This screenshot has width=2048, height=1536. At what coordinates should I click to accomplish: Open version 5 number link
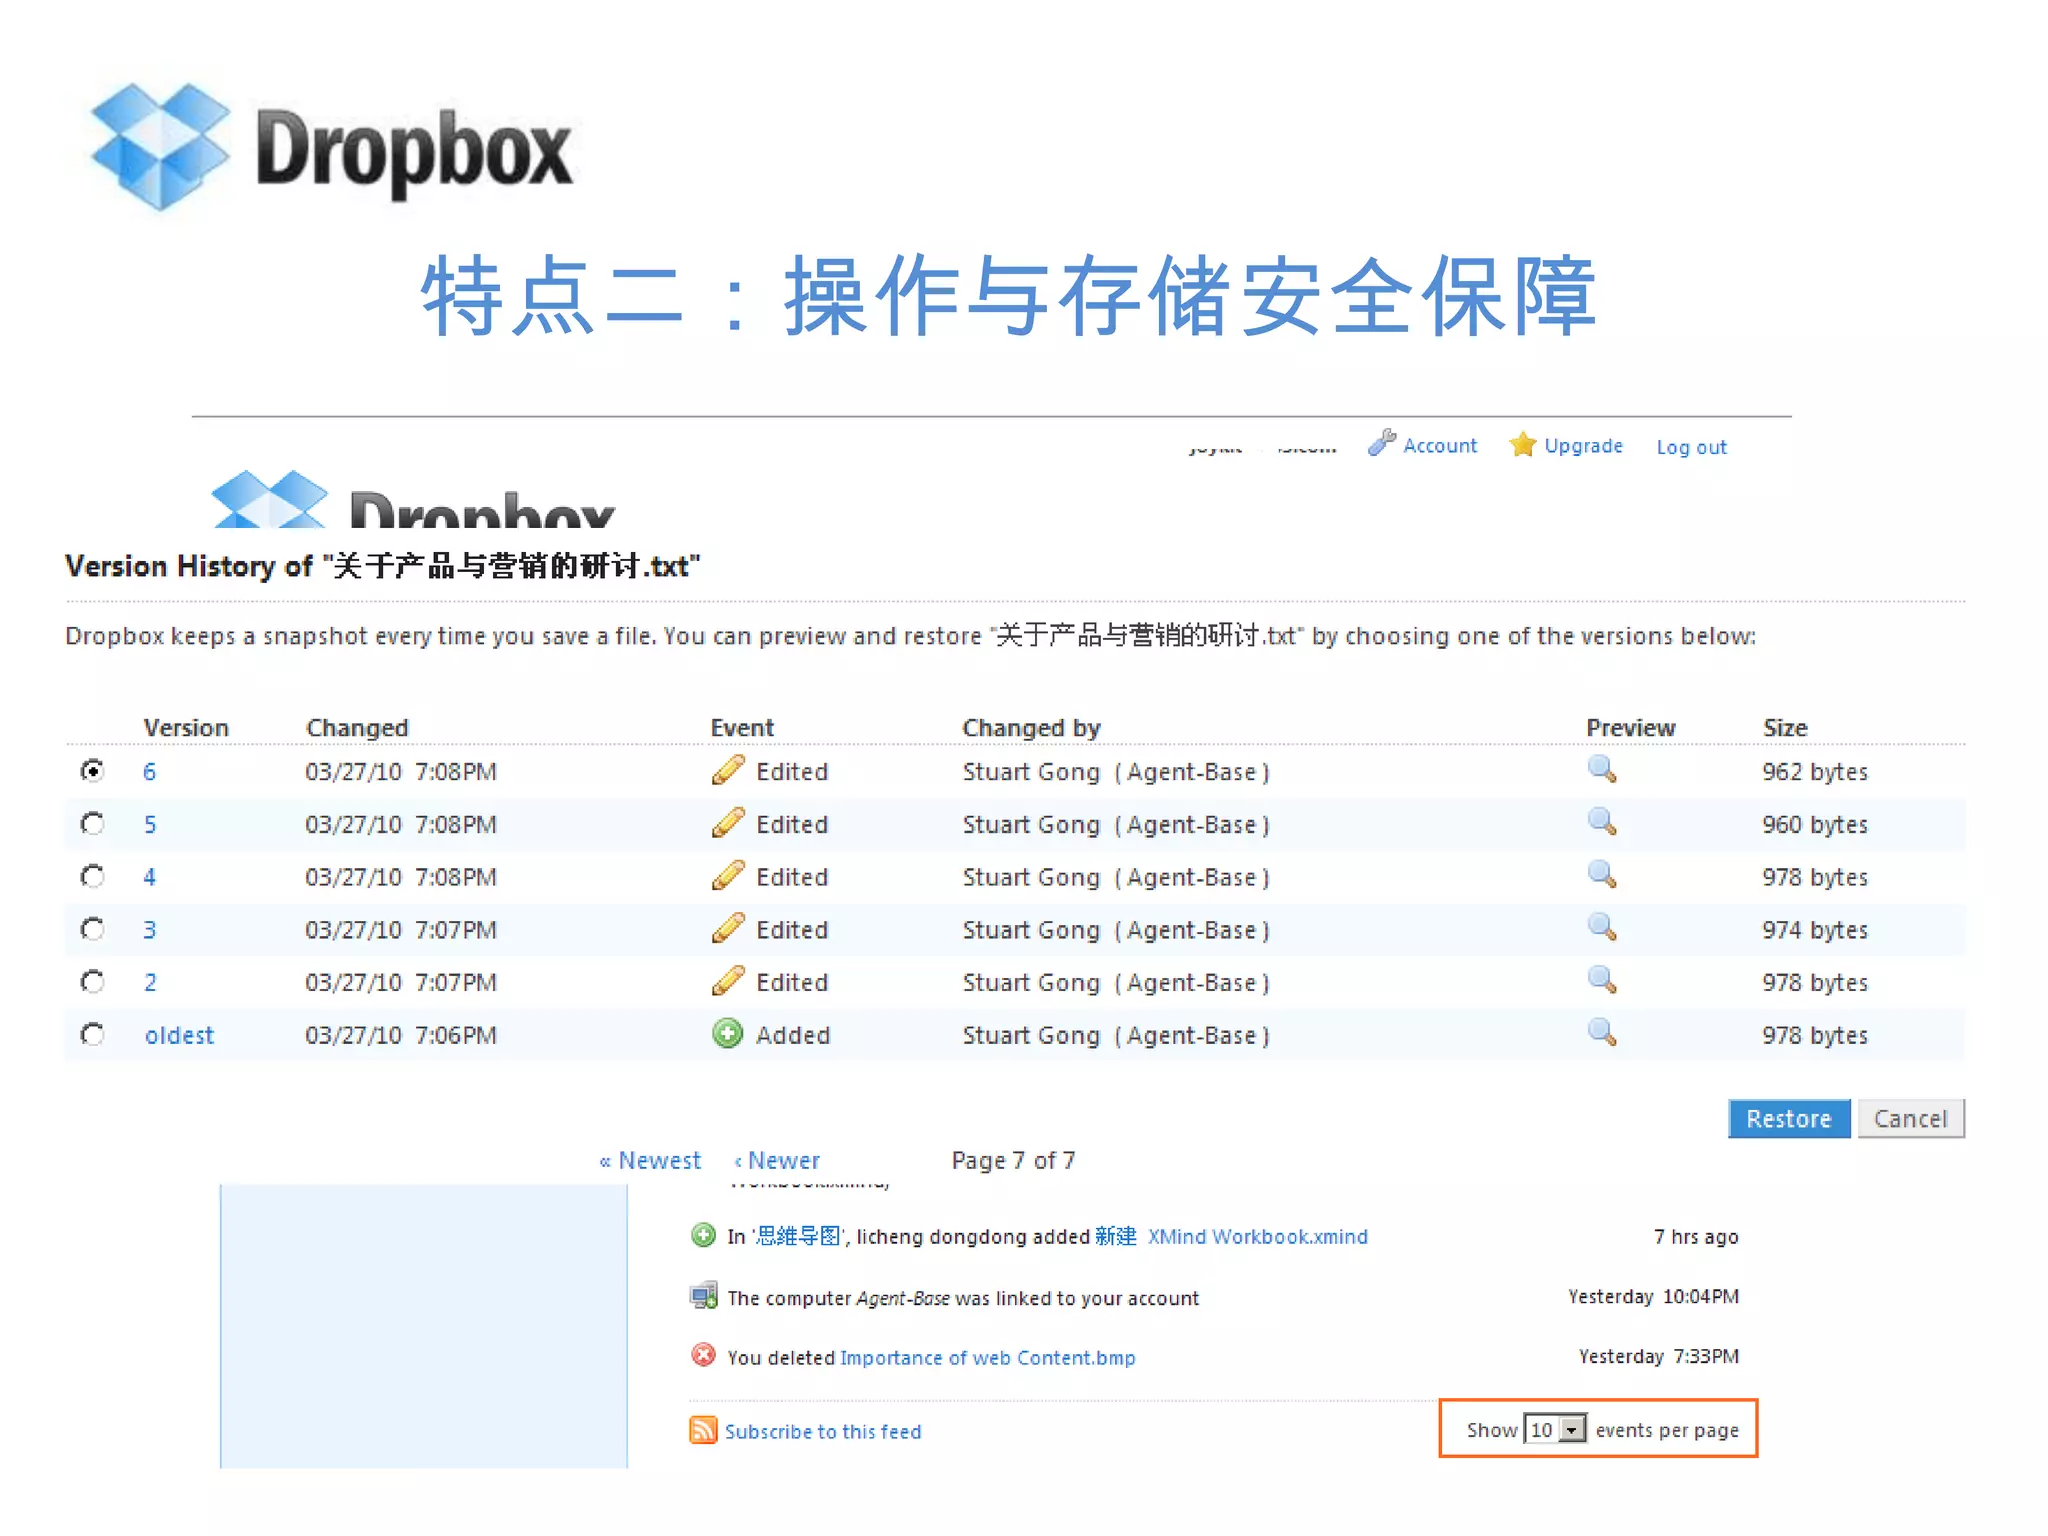click(x=149, y=824)
